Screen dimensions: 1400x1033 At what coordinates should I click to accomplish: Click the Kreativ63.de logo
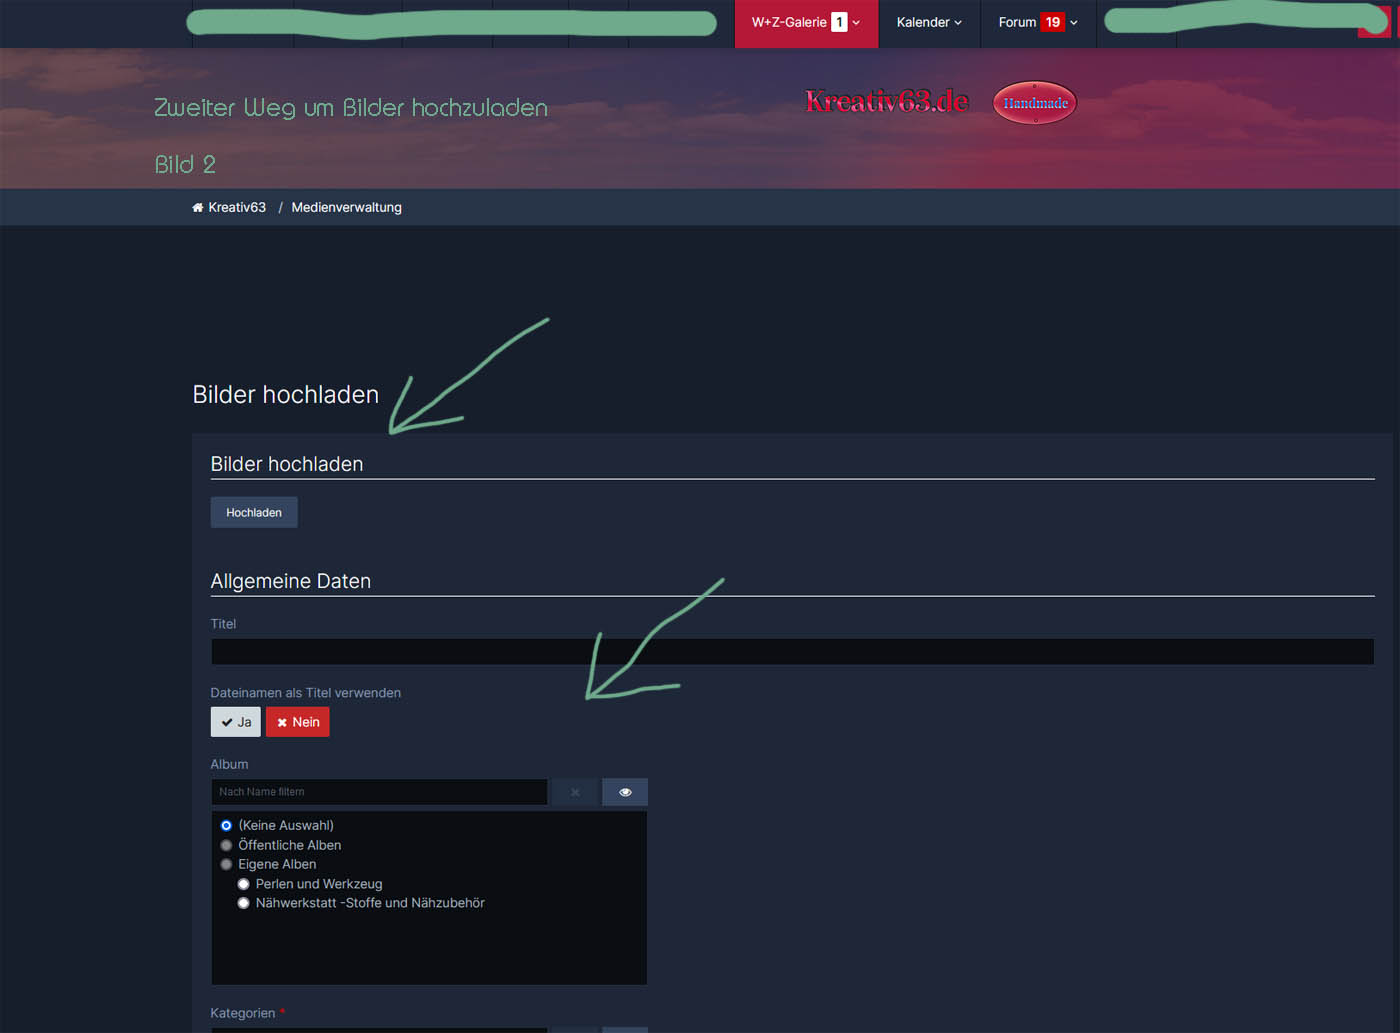click(x=887, y=102)
